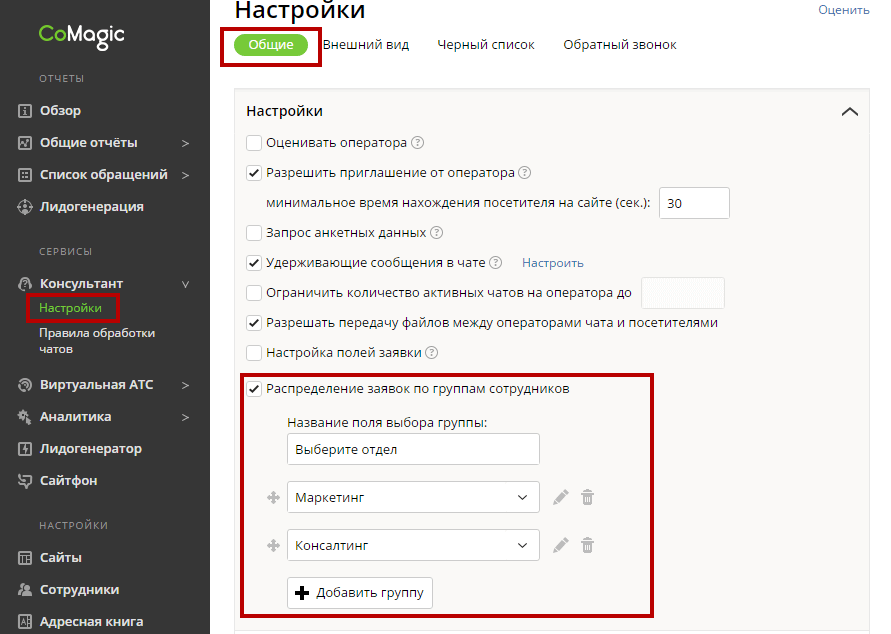Open the Маркетинг group dropdown
Image resolution: width=891 pixels, height=634 pixels.
pyautogui.click(x=412, y=497)
